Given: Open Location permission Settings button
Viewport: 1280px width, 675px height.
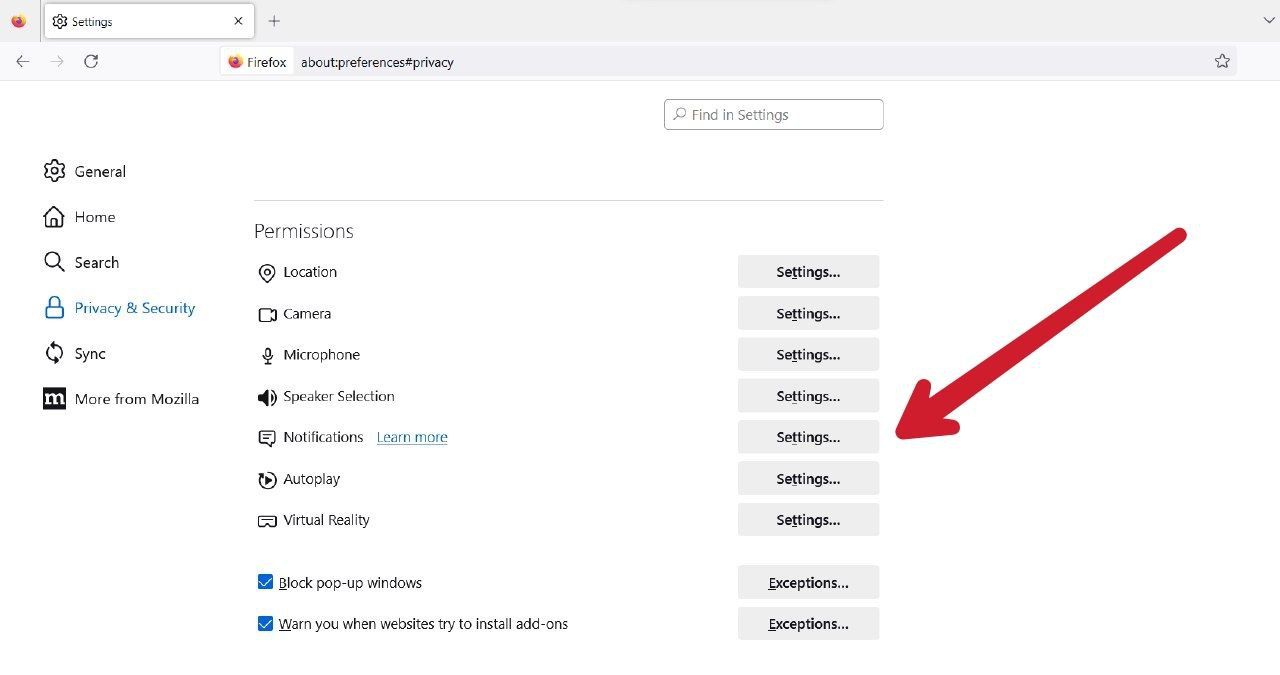Looking at the screenshot, I should tap(808, 272).
